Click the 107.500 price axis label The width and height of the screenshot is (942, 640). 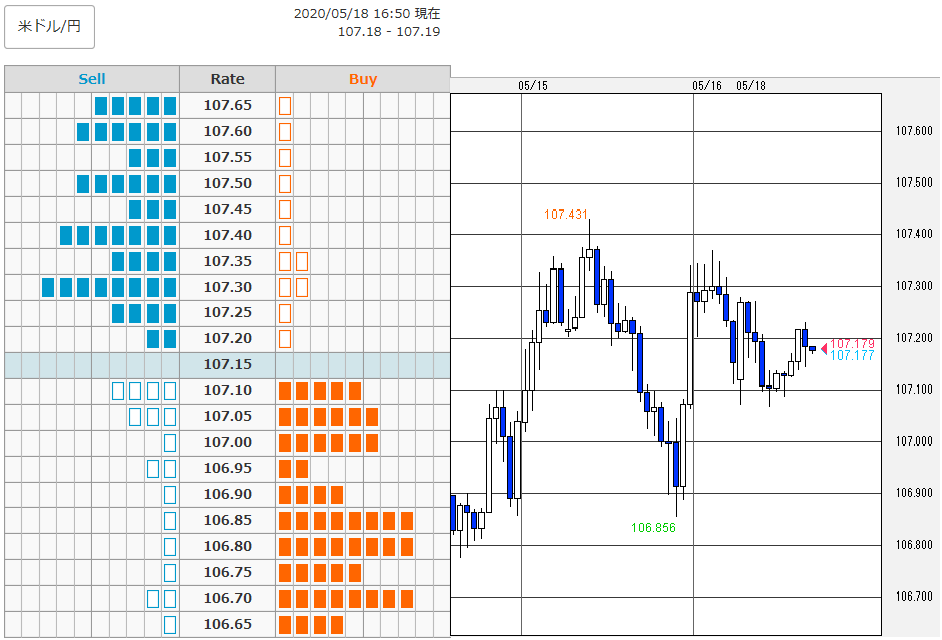click(914, 183)
